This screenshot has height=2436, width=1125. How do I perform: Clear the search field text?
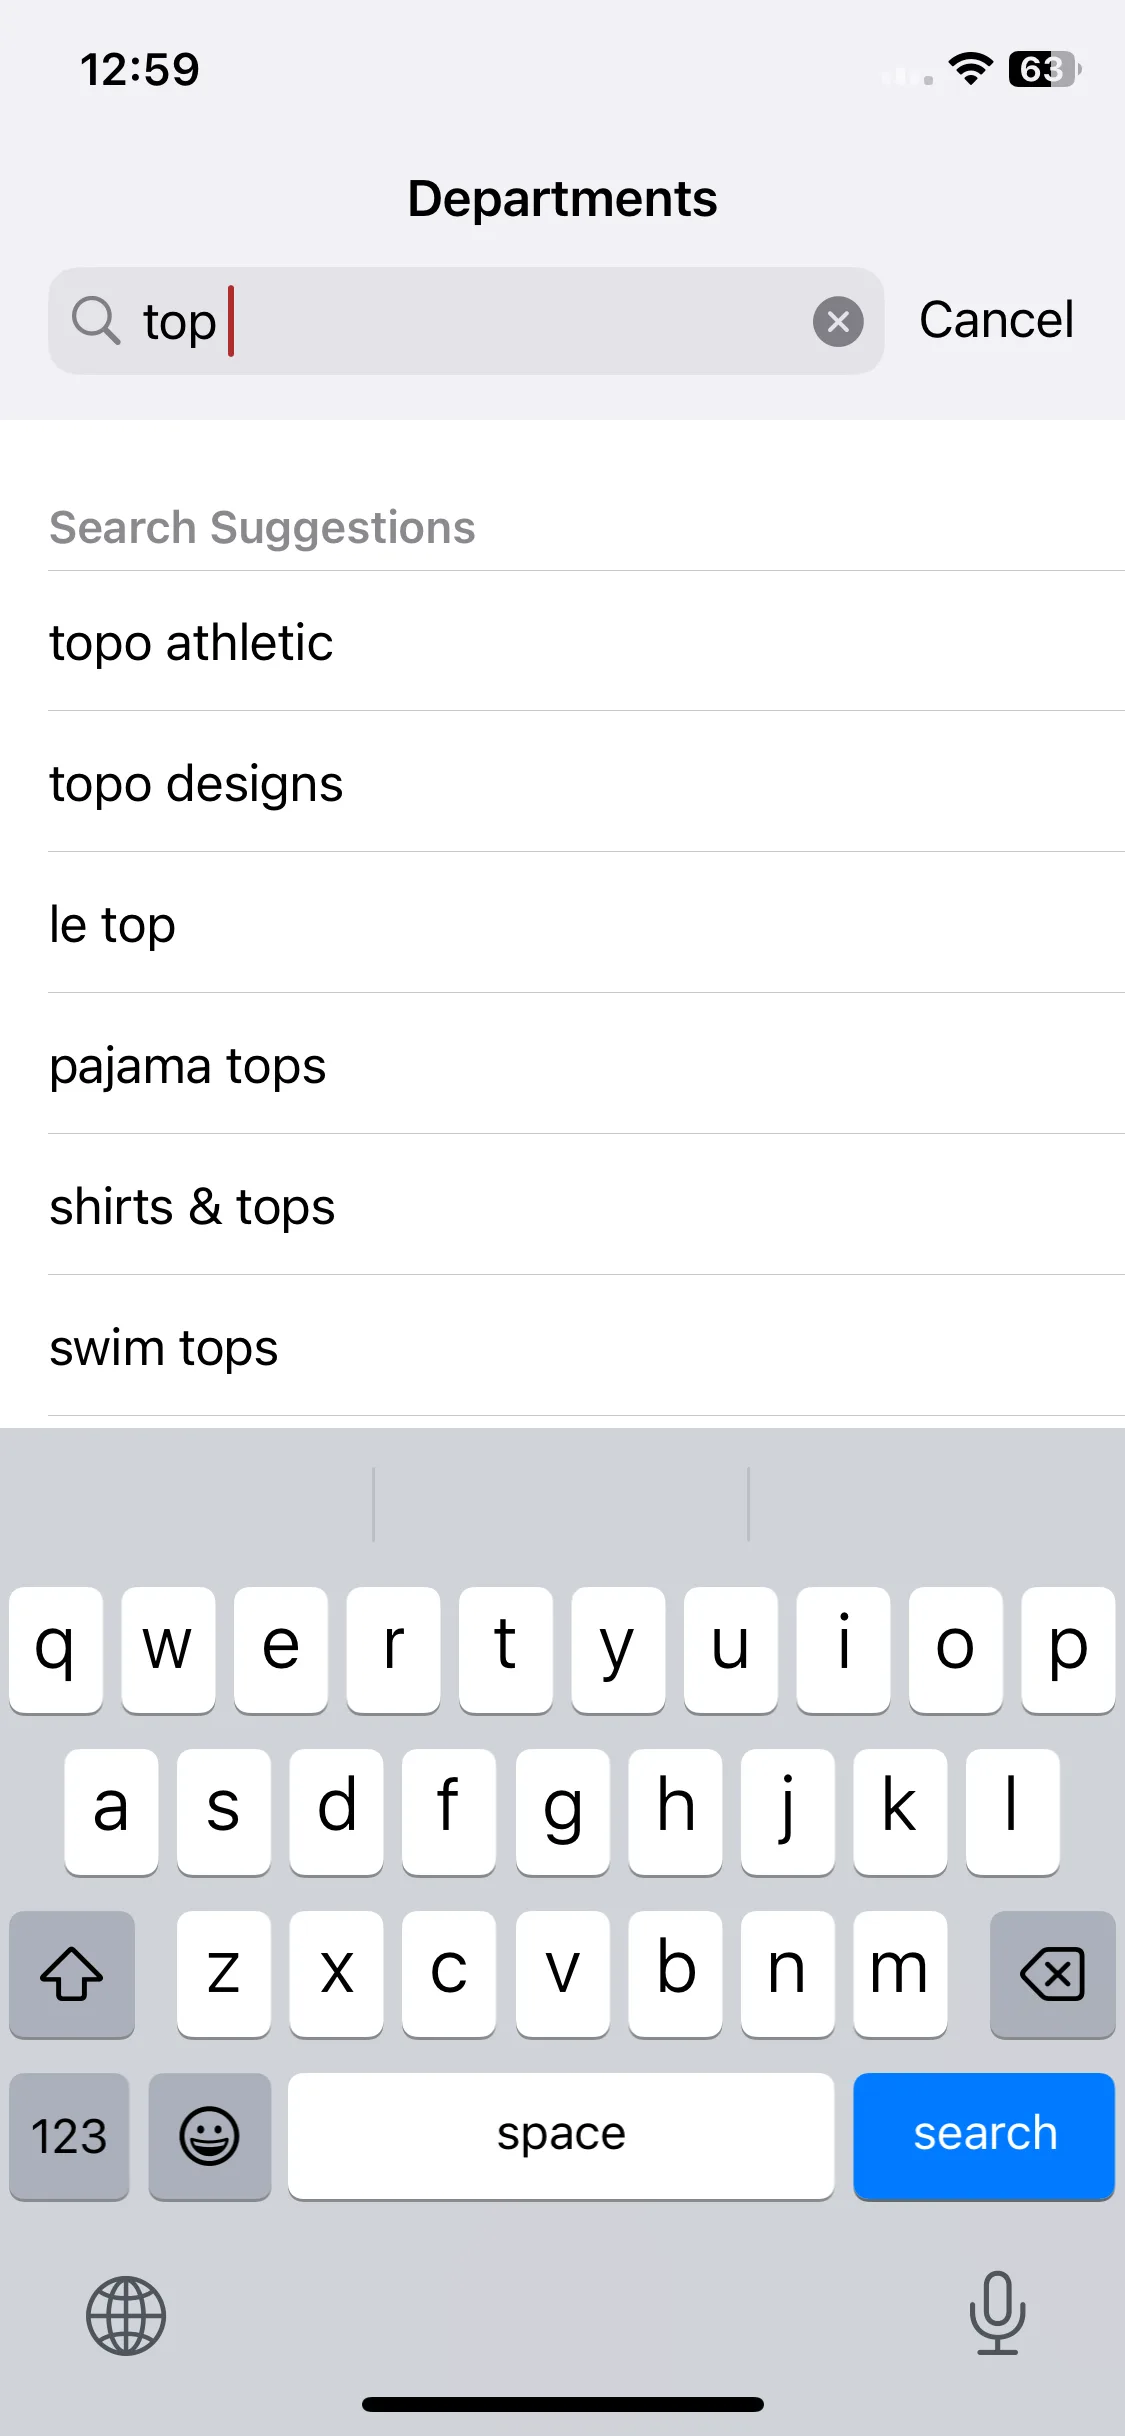(x=838, y=321)
